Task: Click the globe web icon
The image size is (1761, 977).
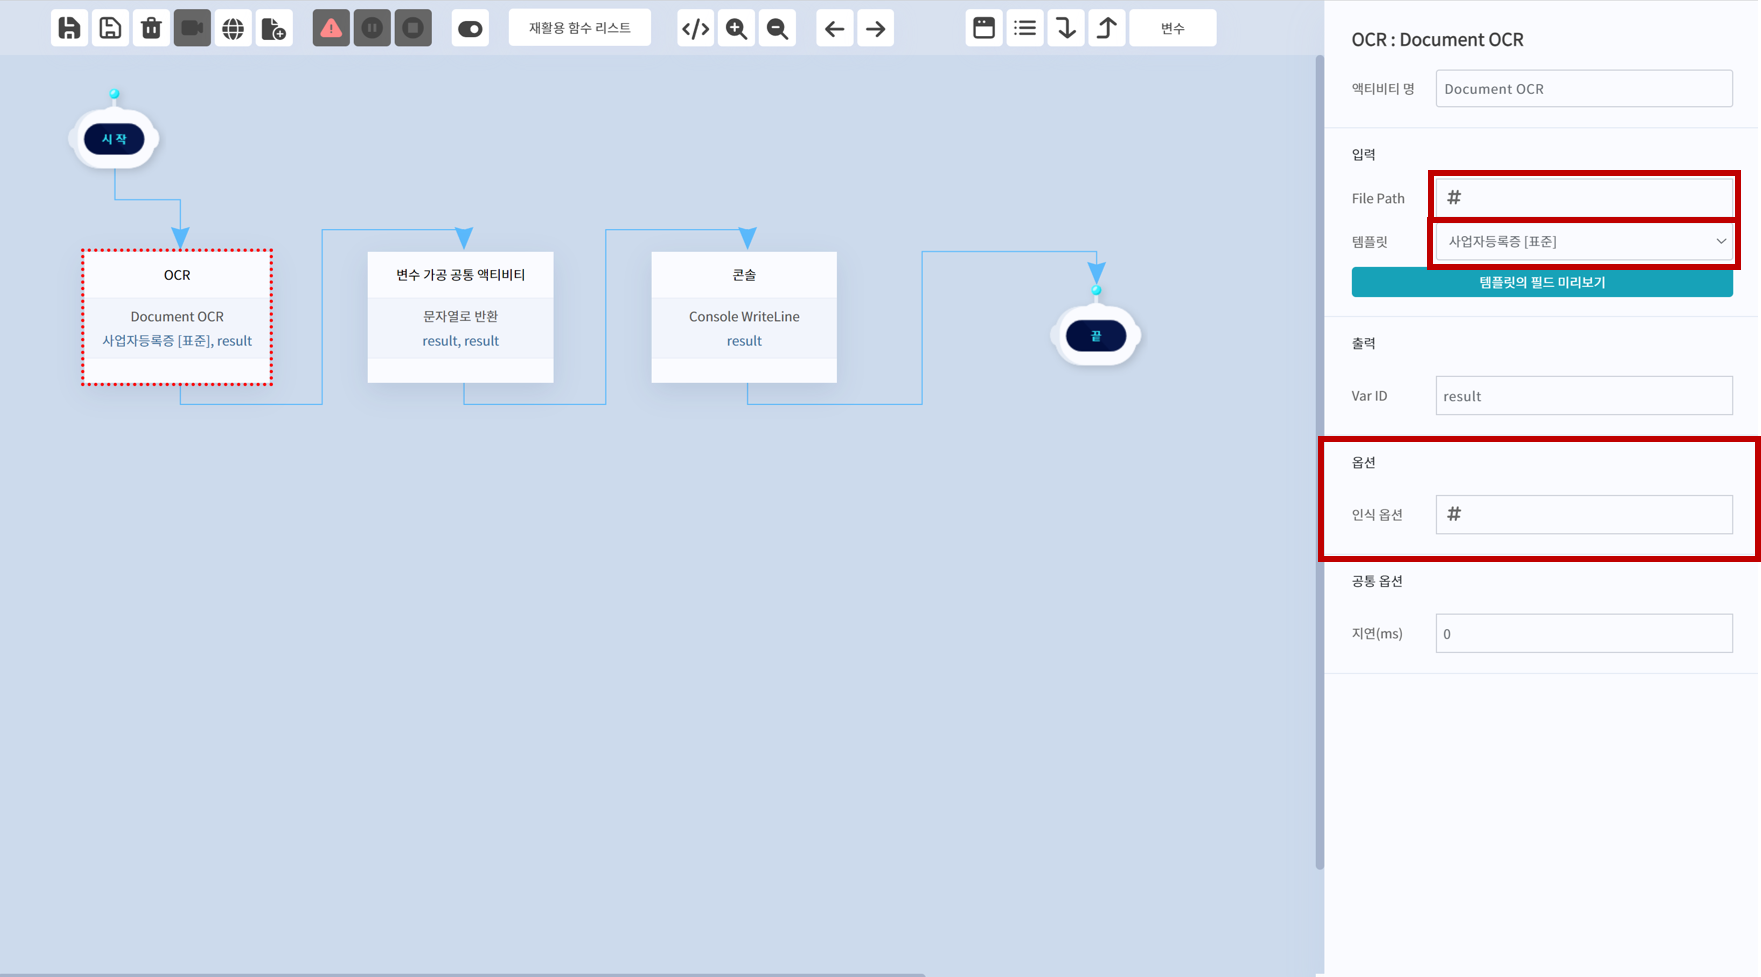Action: 233,28
